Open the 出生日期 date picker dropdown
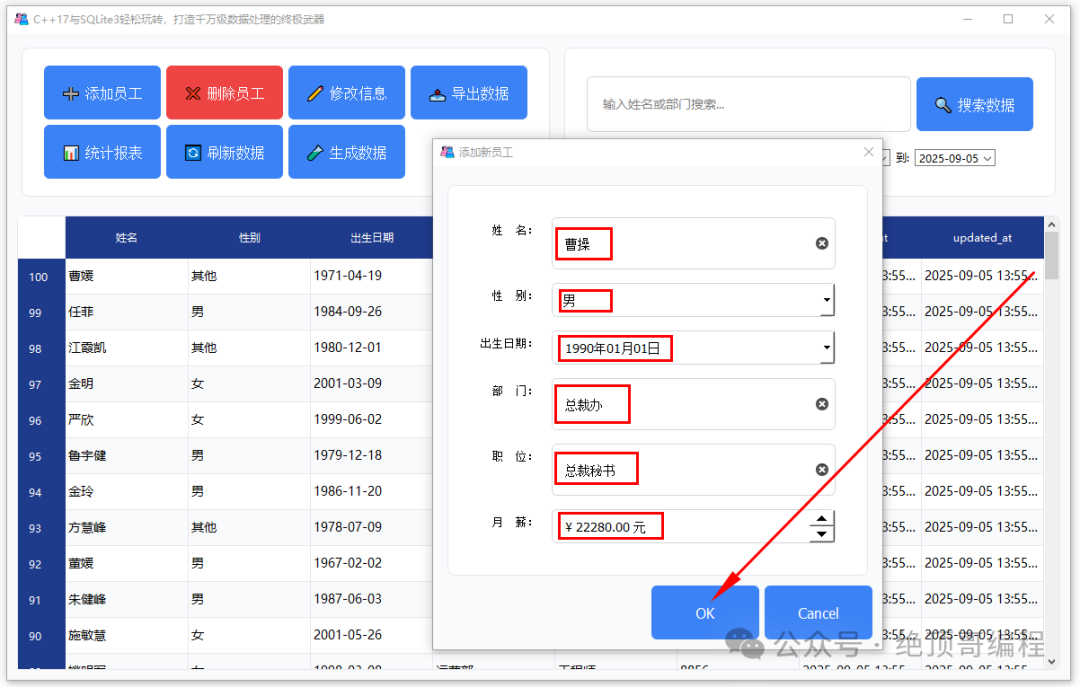Viewport: 1080px width, 687px height. coord(827,347)
